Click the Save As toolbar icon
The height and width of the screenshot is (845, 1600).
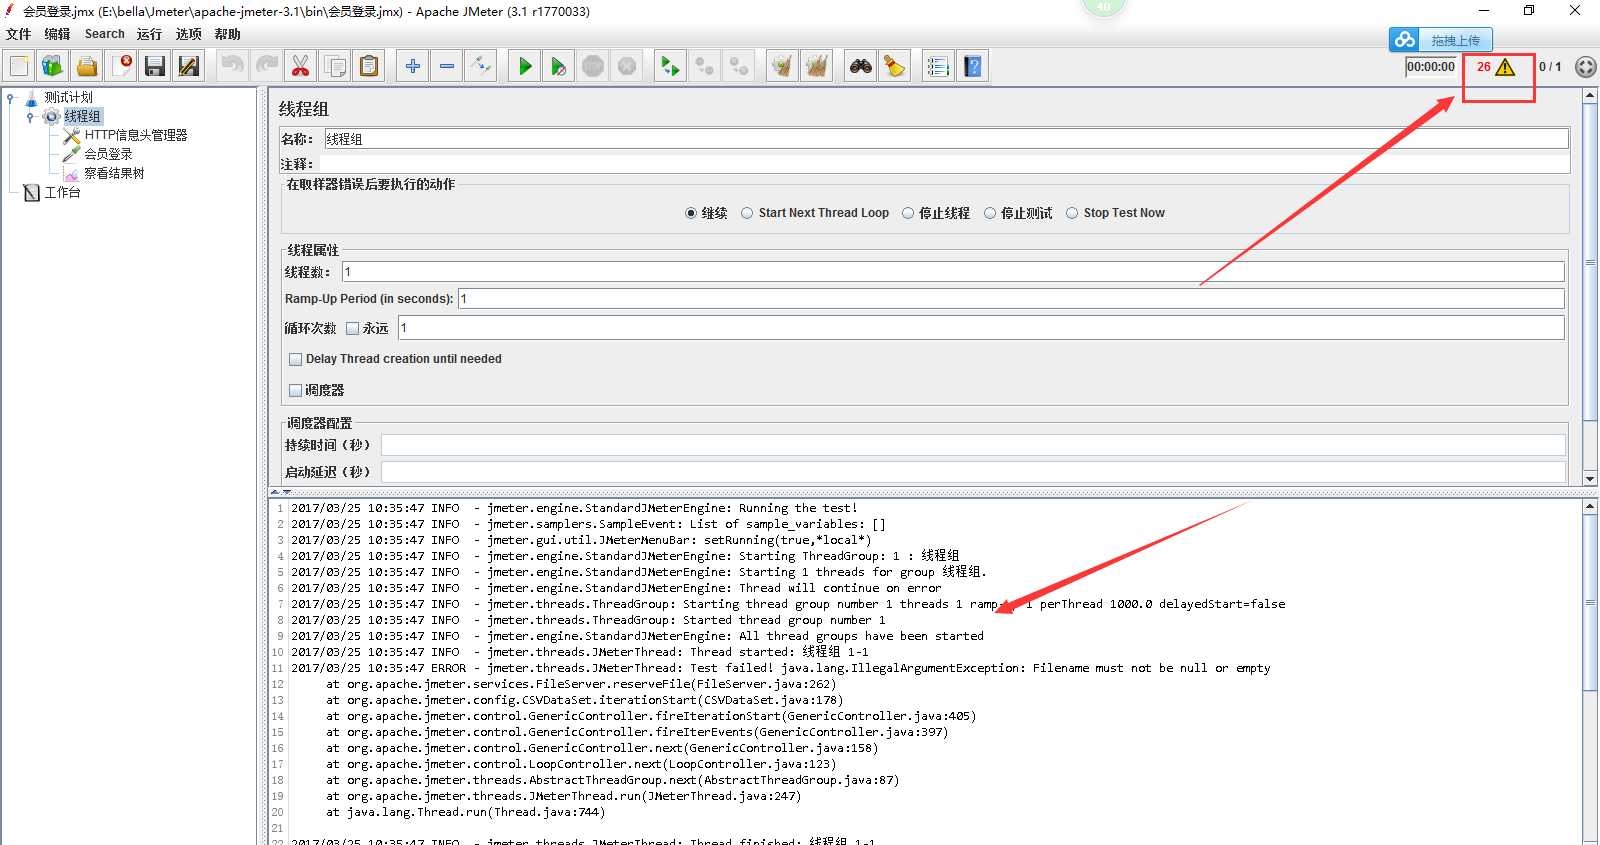(189, 66)
